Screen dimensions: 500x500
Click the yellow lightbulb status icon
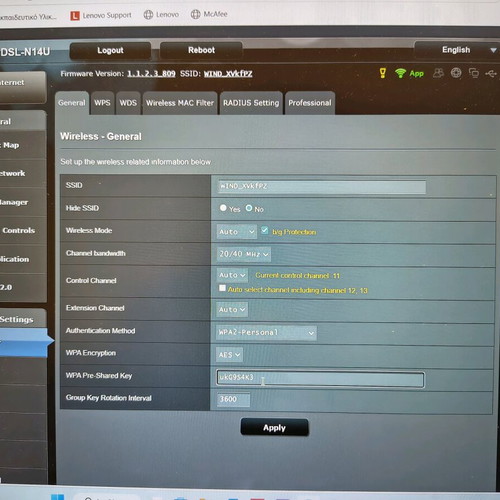point(383,73)
